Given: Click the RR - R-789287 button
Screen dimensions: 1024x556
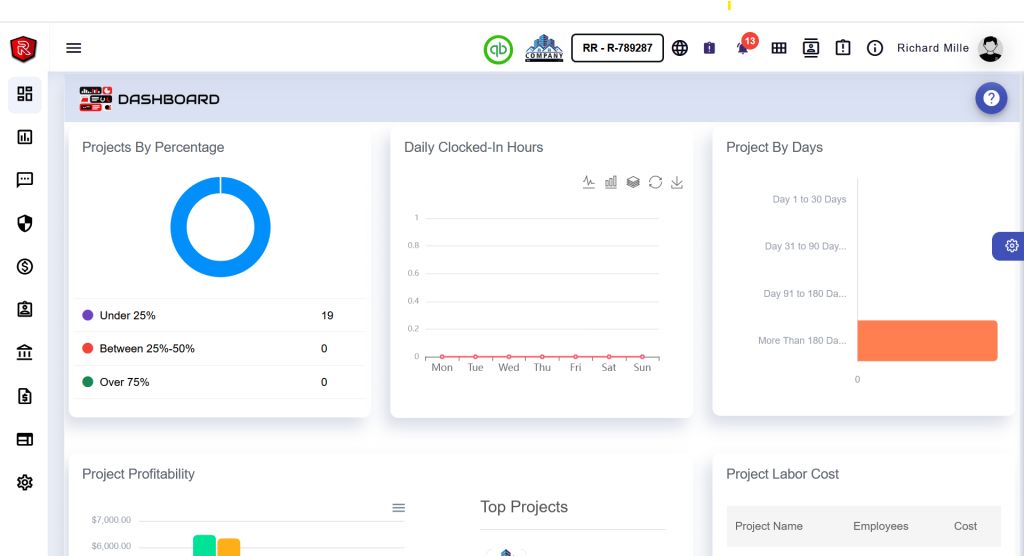Looking at the screenshot, I should tap(617, 48).
